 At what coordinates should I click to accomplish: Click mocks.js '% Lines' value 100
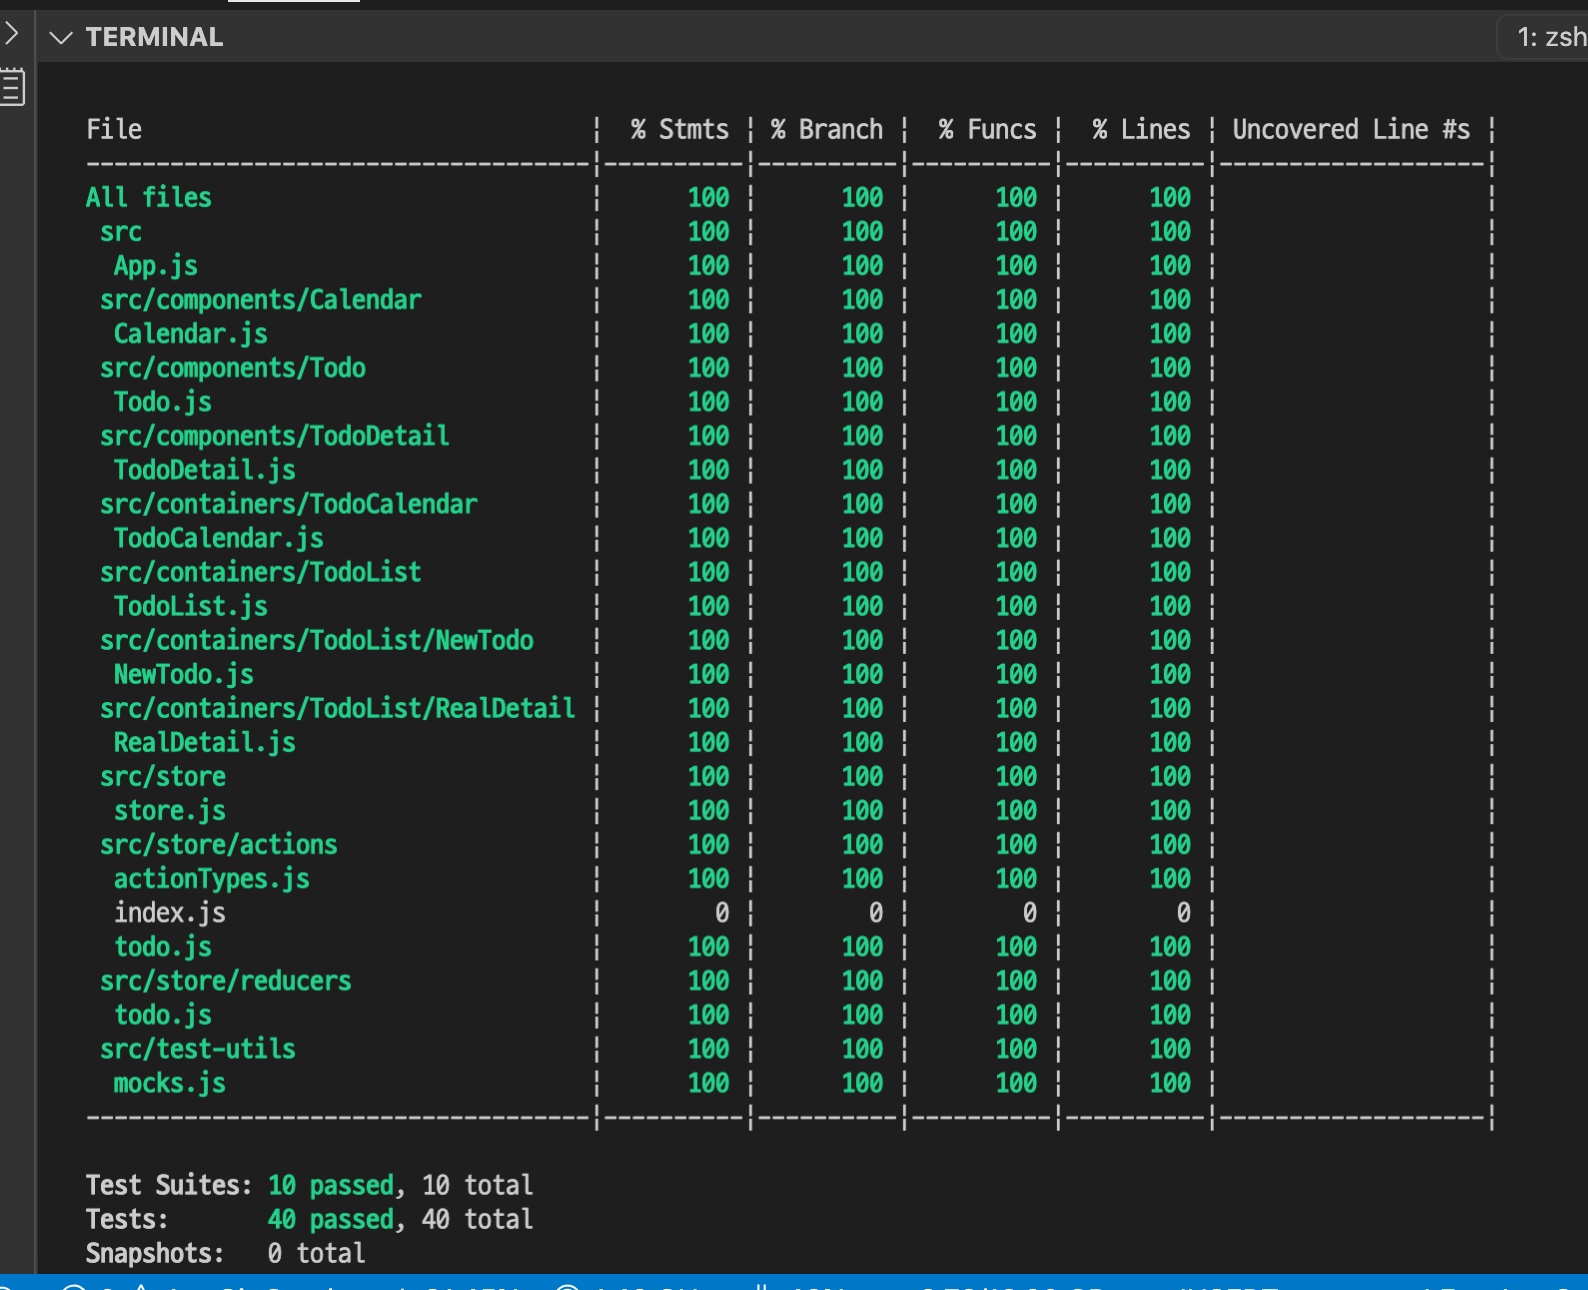click(1170, 1082)
